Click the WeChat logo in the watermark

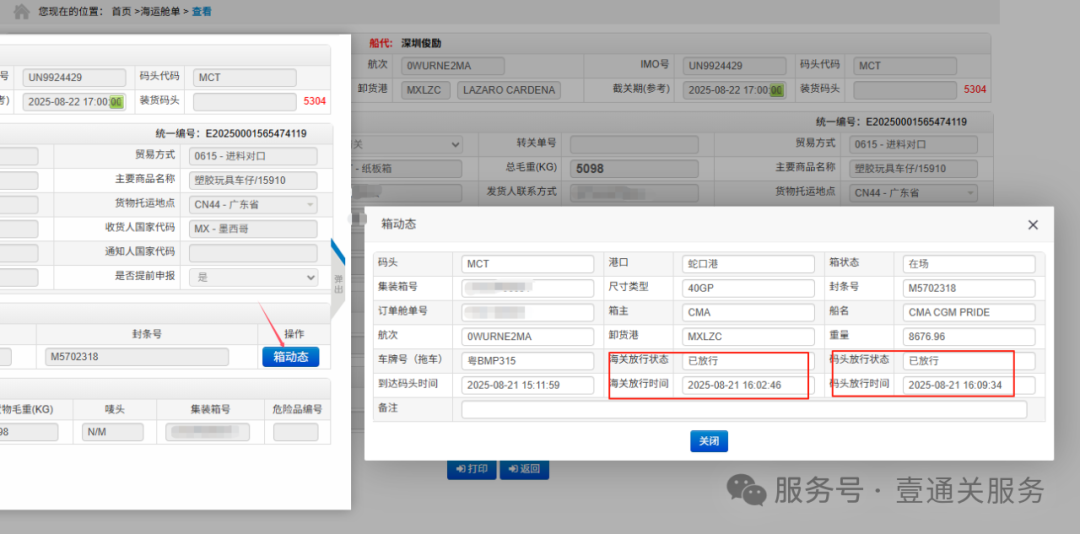[745, 489]
